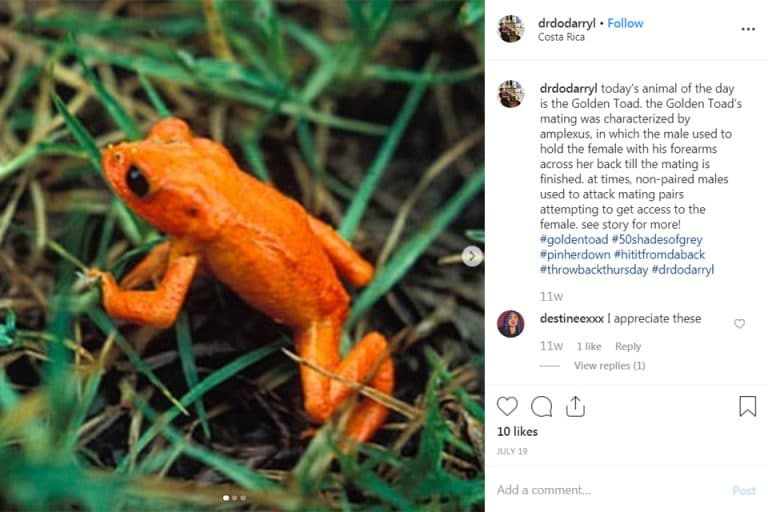The width and height of the screenshot is (768, 512).
Task: Go to next photo with arrow
Action: click(472, 256)
